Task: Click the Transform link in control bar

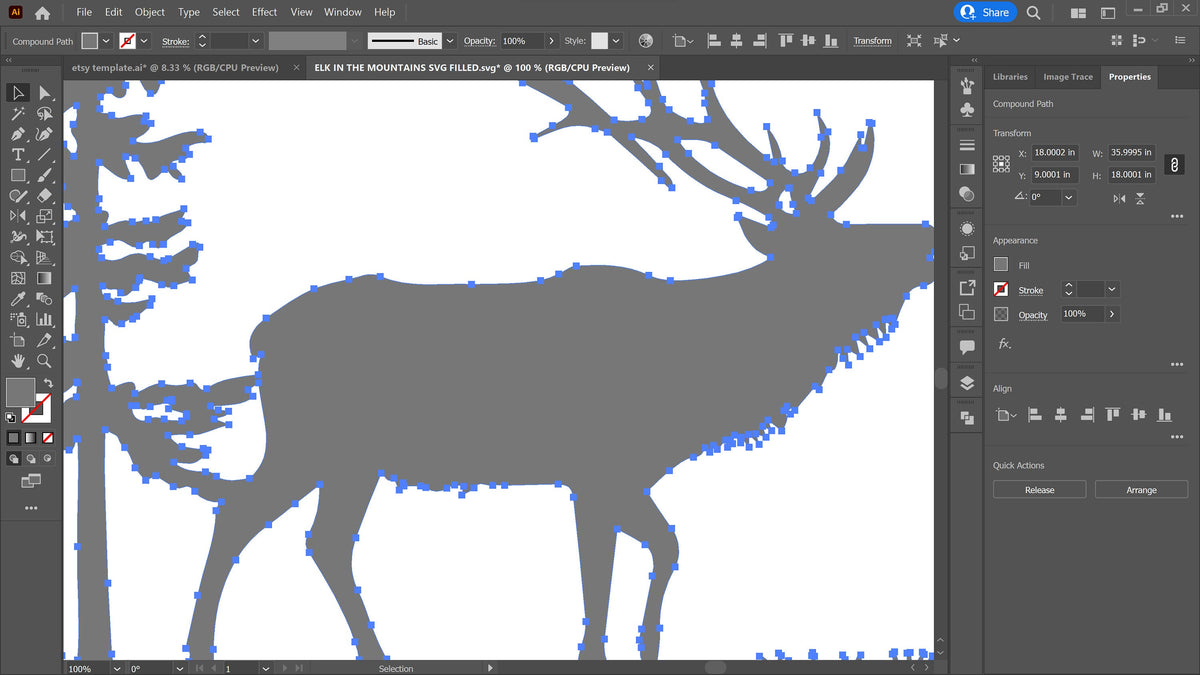Action: click(872, 41)
